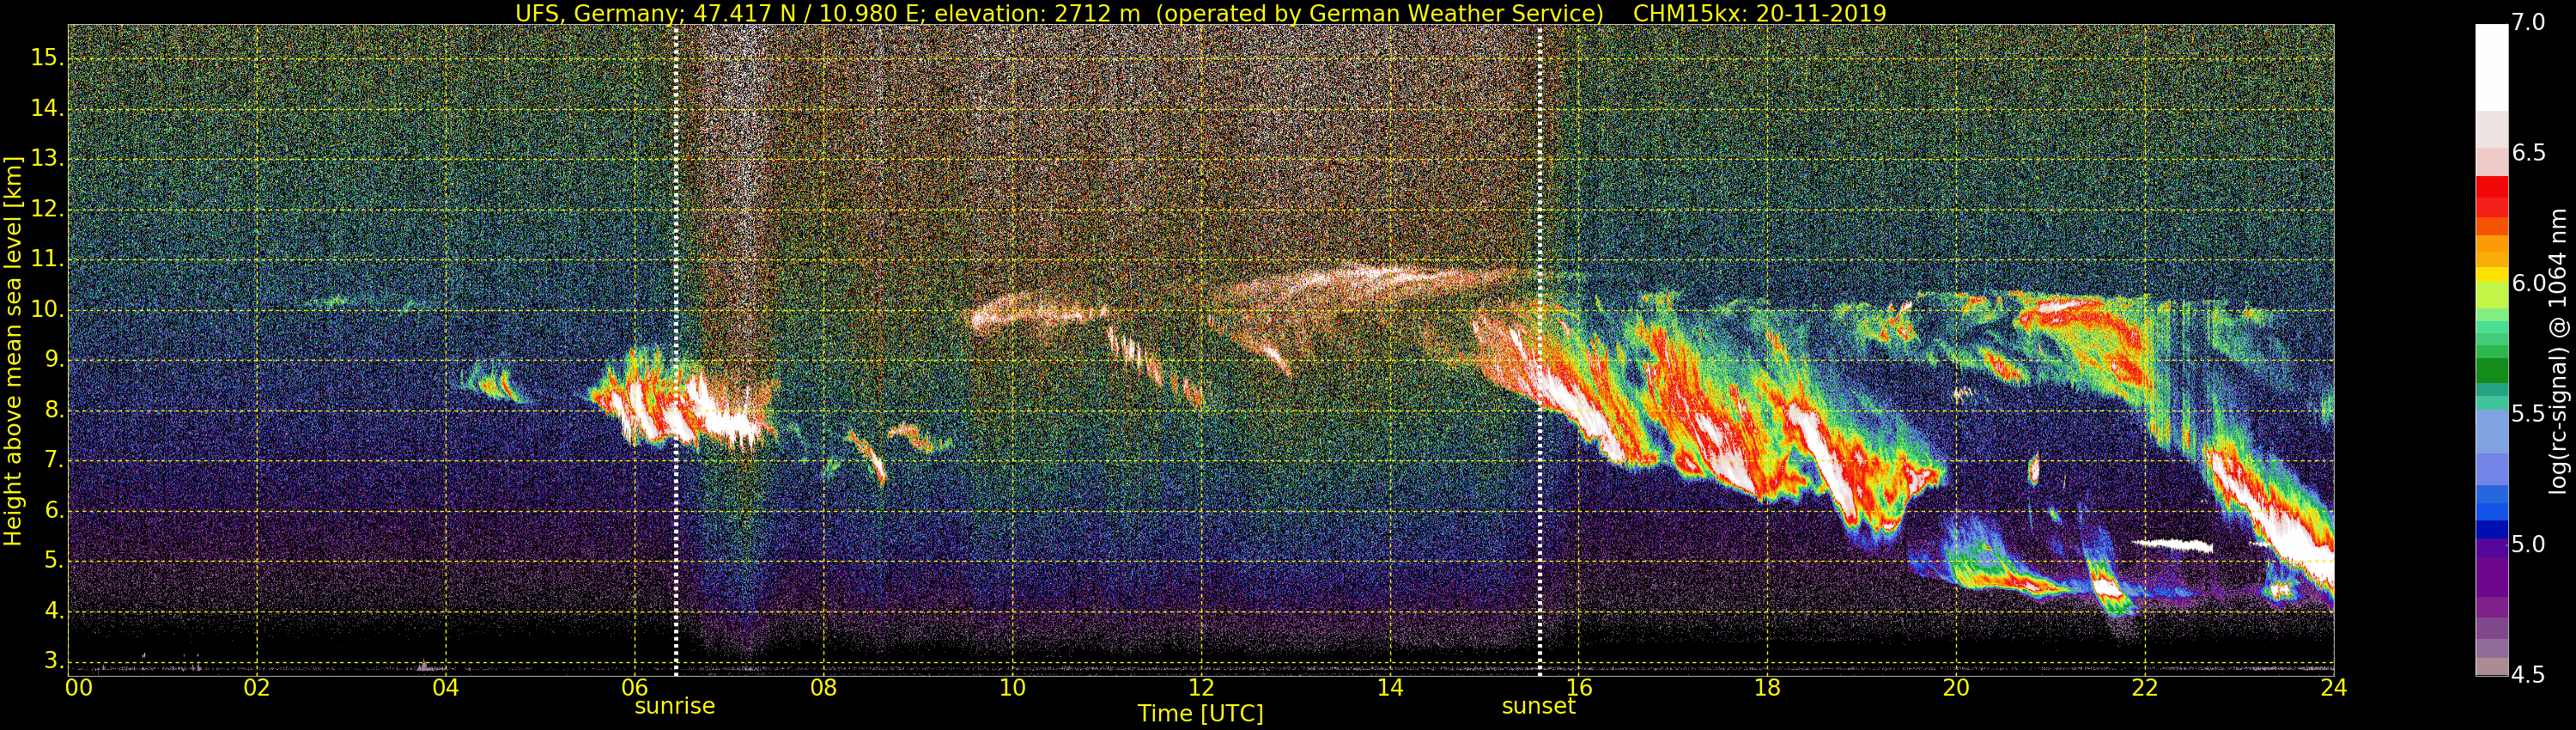Click the height axis tick '11.'
This screenshot has height=730, width=2576.
click(x=46, y=259)
